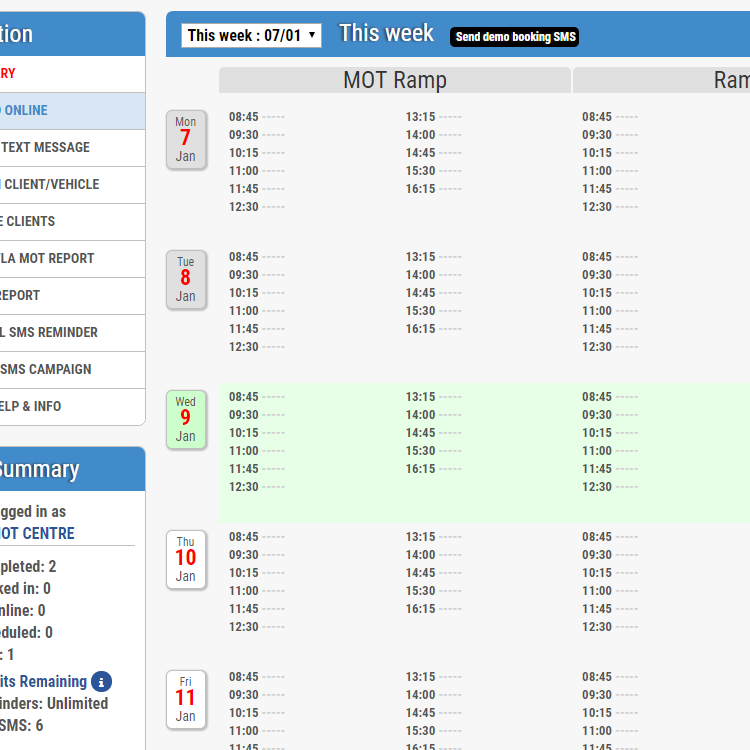
Task: Click the MOT Ramp column header
Action: pos(395,80)
